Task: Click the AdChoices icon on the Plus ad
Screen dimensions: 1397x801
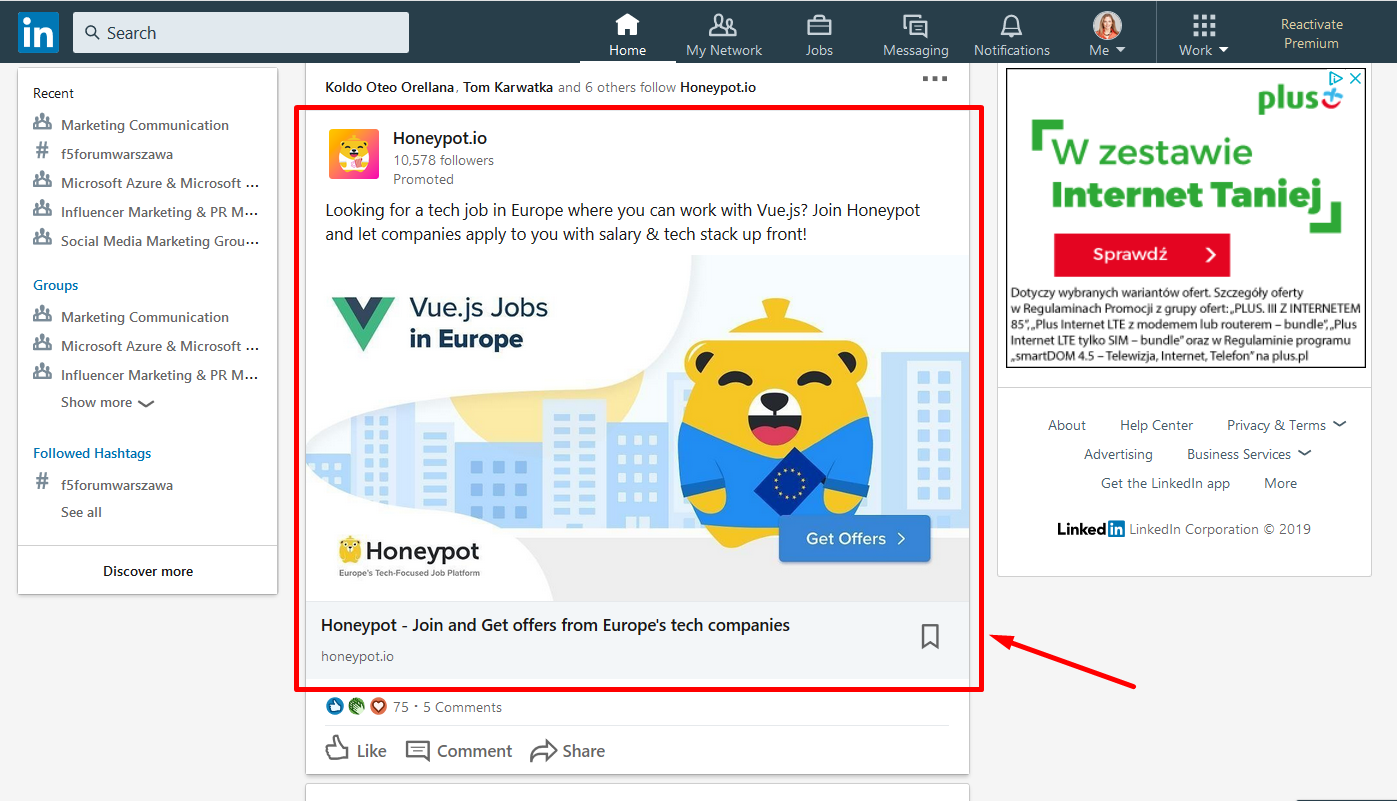Action: coord(1335,78)
